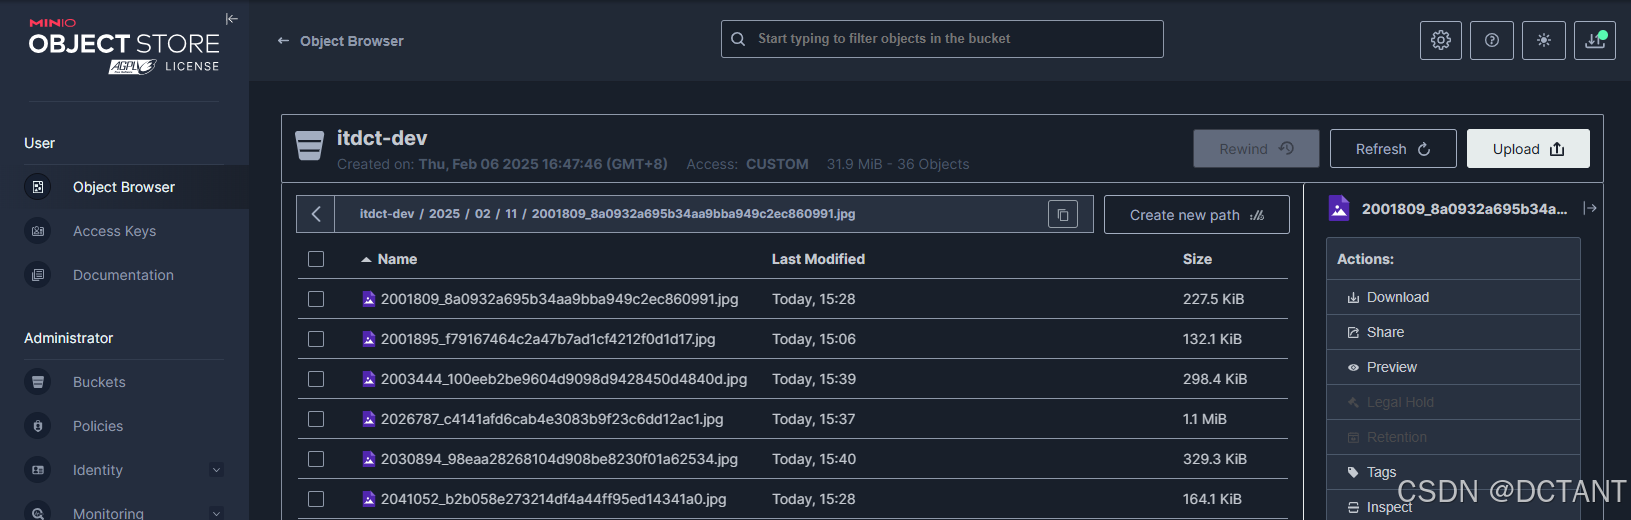Collapse the object details panel
1631x520 pixels.
[1590, 208]
